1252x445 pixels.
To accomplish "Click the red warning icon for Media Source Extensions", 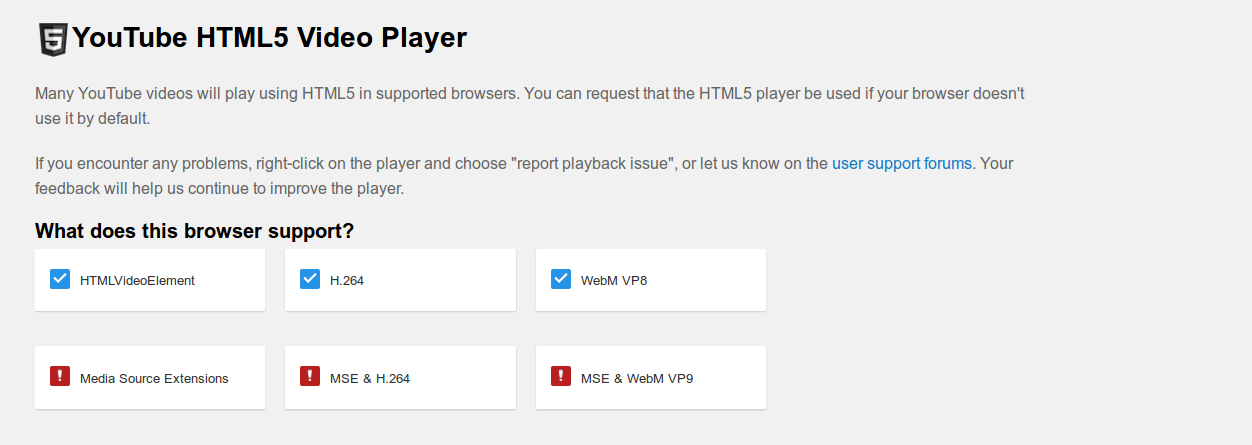I will pyautogui.click(x=59, y=376).
